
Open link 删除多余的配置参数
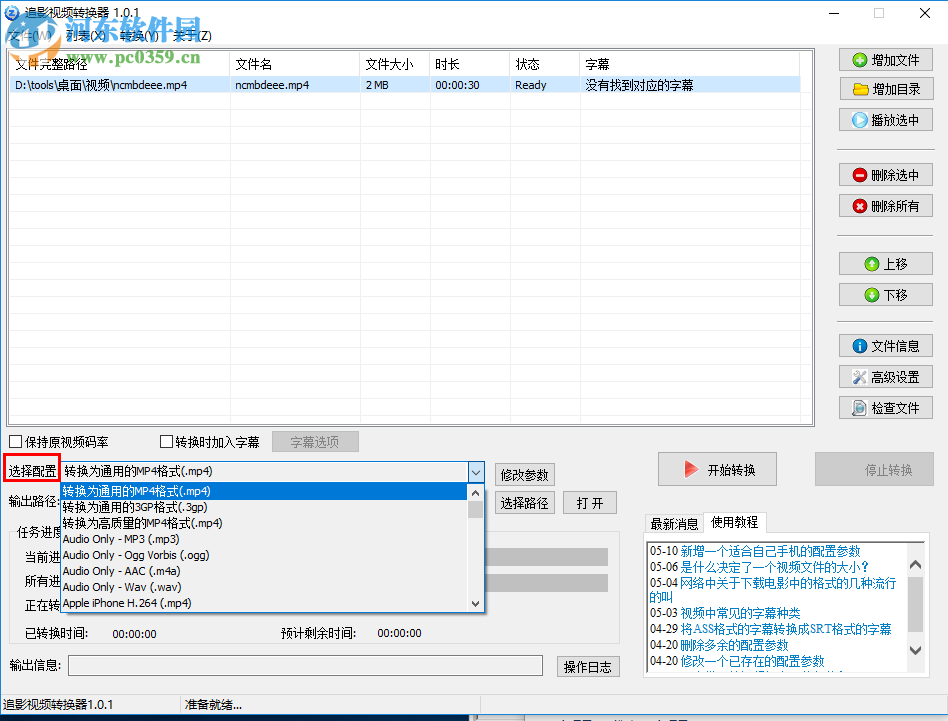734,645
